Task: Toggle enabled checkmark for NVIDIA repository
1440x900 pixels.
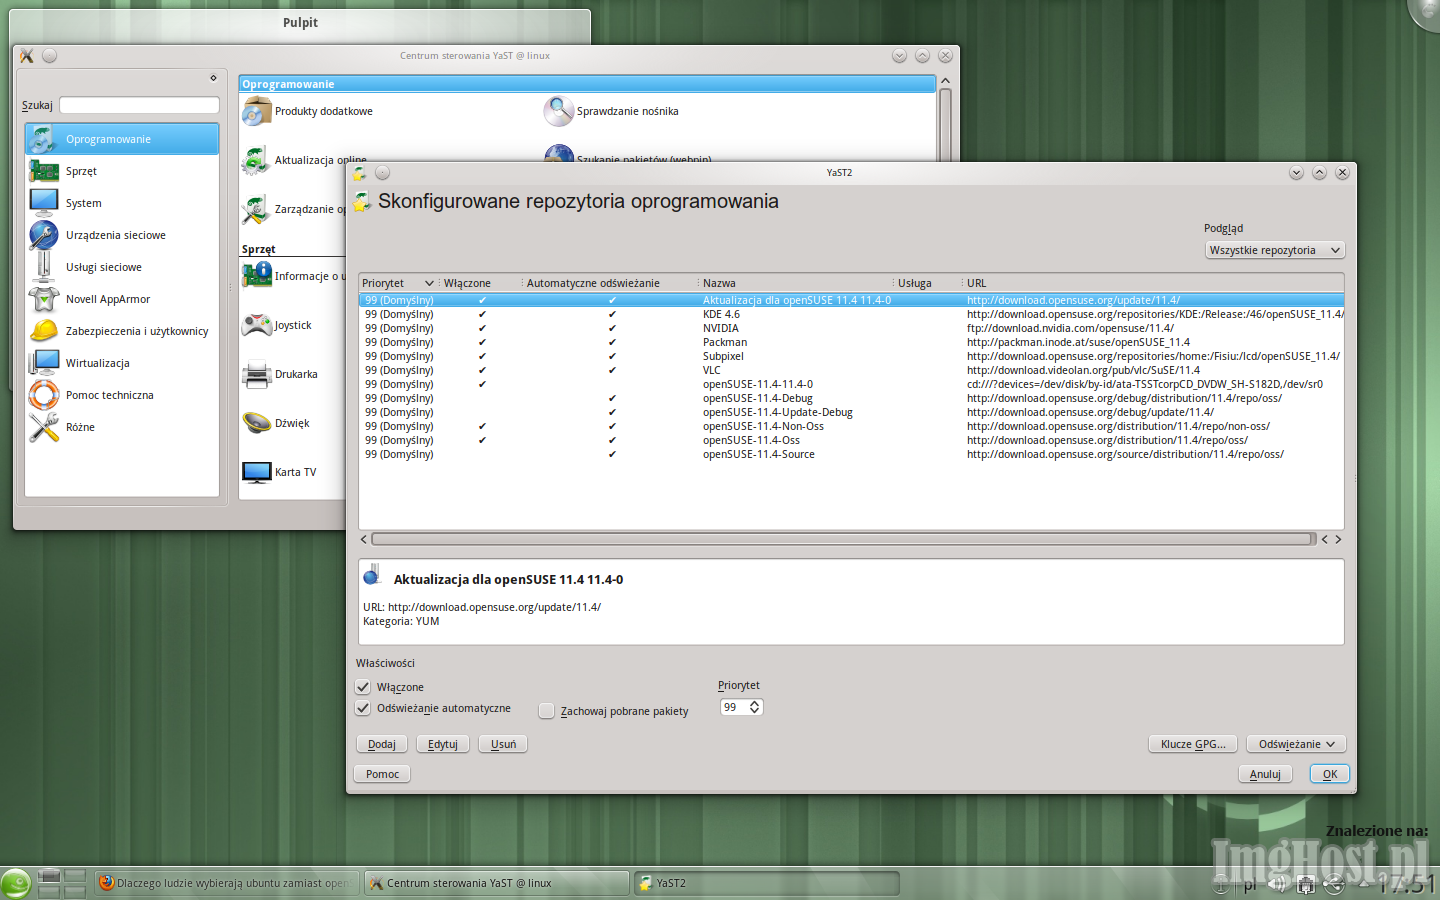Action: [x=482, y=328]
